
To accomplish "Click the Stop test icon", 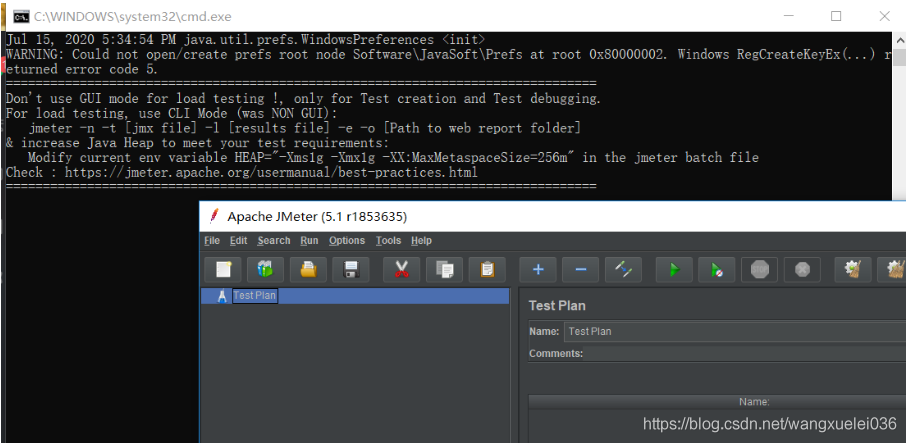I will [x=759, y=269].
